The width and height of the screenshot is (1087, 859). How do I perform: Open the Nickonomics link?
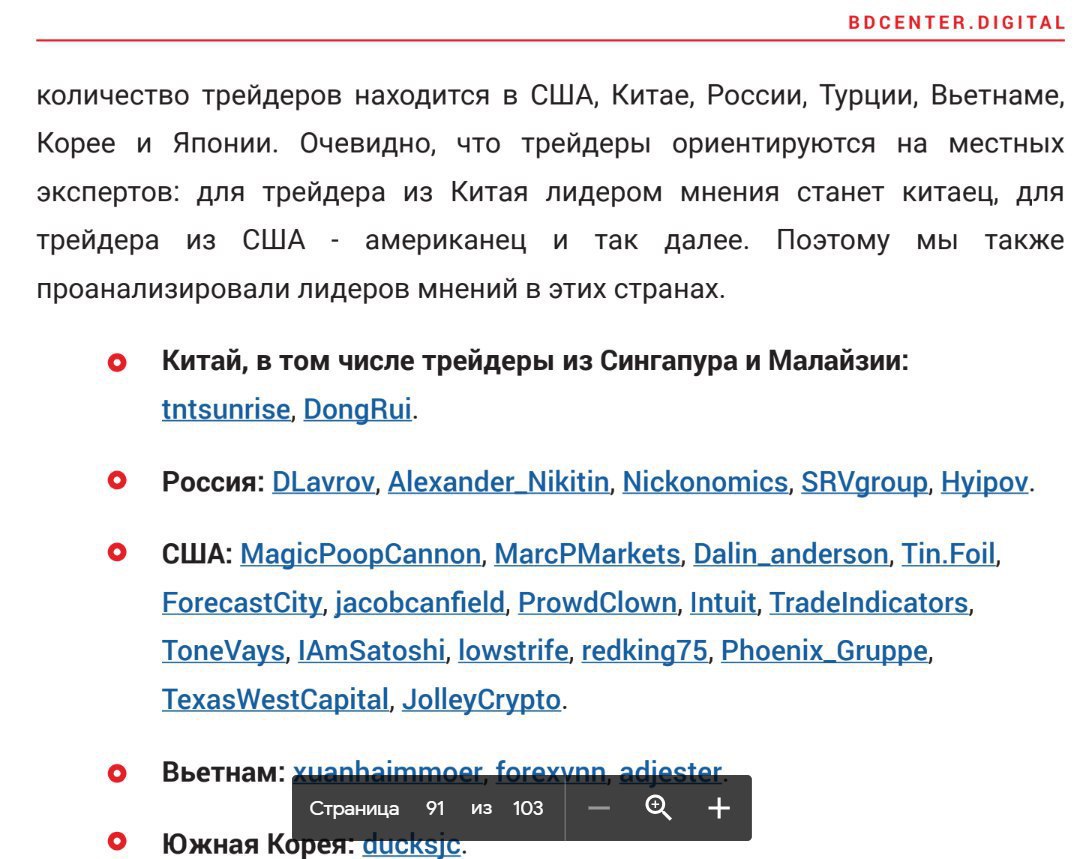(x=705, y=482)
